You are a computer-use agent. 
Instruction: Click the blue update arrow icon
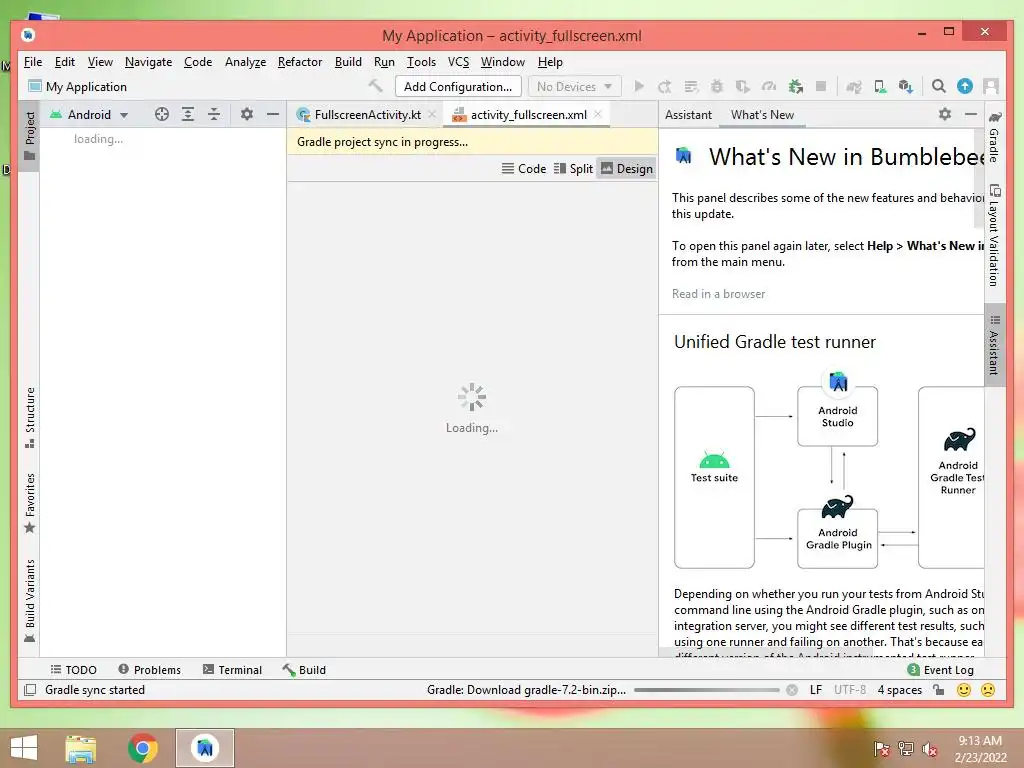point(965,86)
